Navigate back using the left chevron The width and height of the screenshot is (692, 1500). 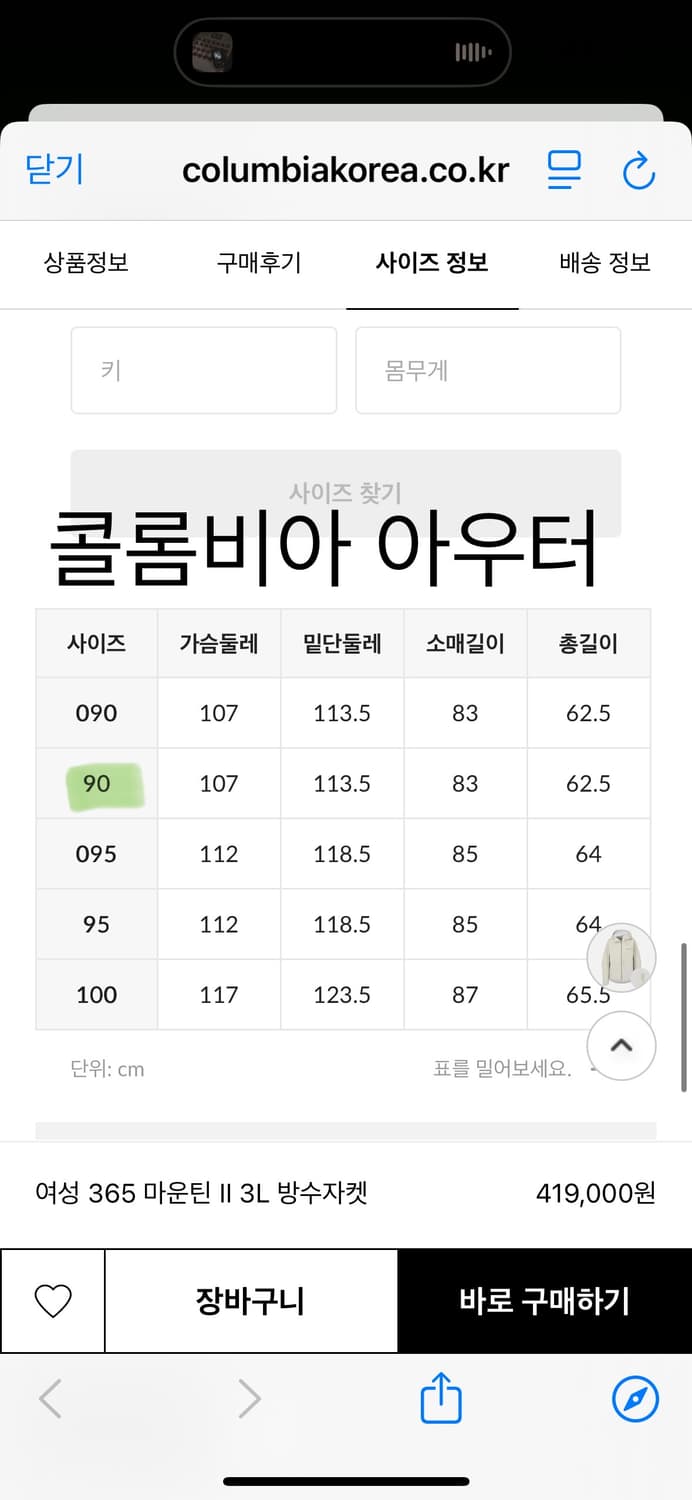(x=49, y=1400)
